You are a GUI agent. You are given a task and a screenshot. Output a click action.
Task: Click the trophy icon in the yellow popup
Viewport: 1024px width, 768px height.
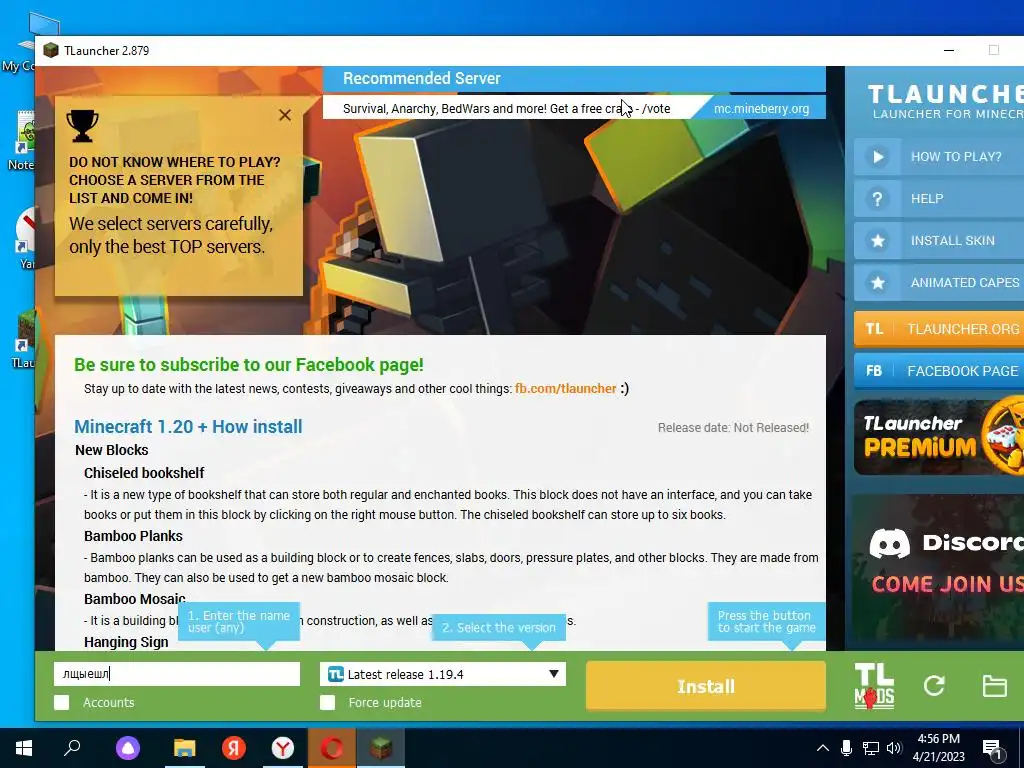pyautogui.click(x=82, y=125)
